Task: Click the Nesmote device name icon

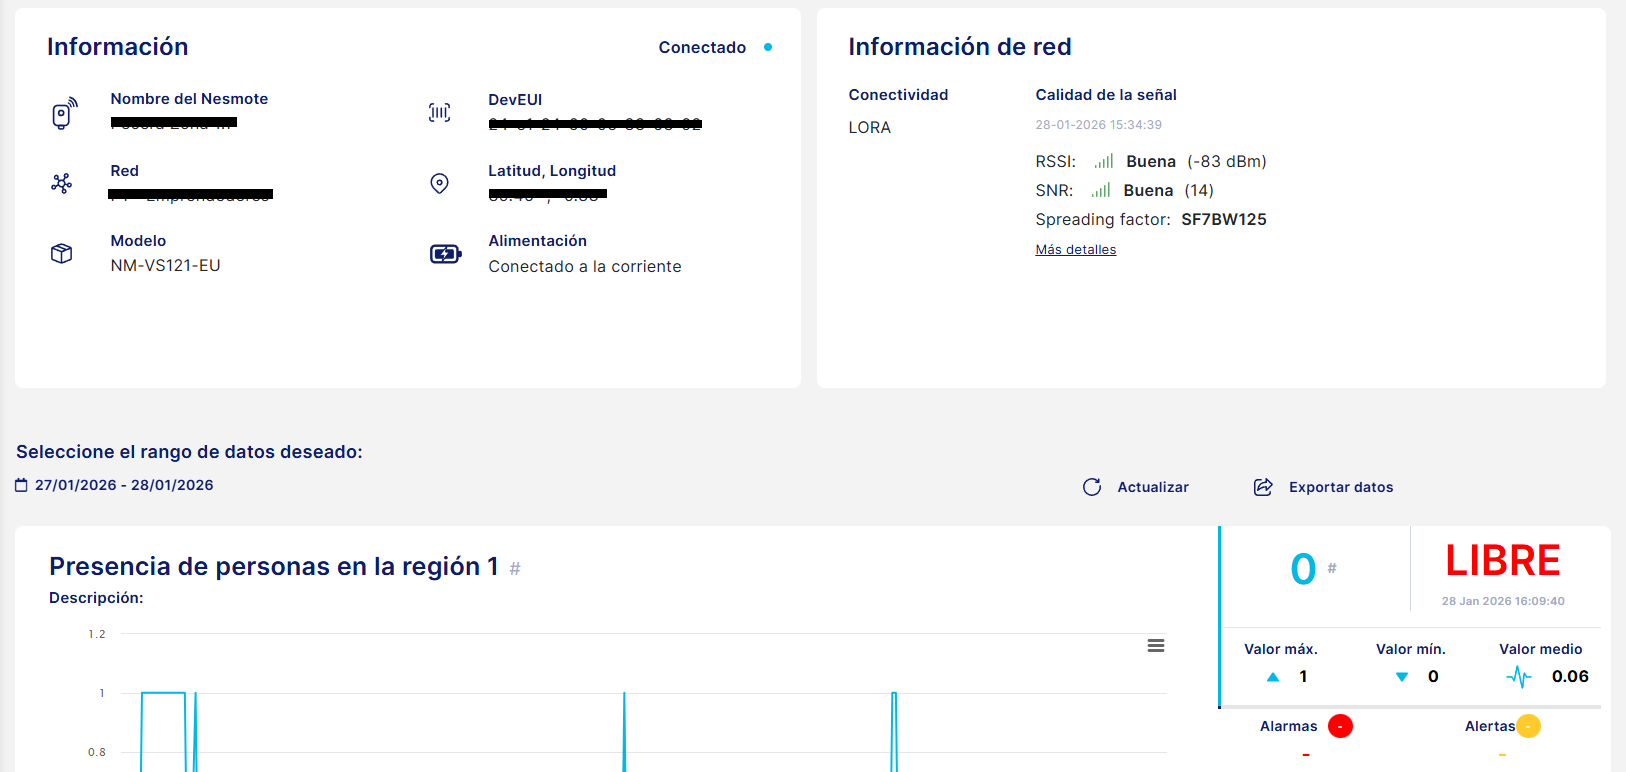Action: [x=63, y=114]
